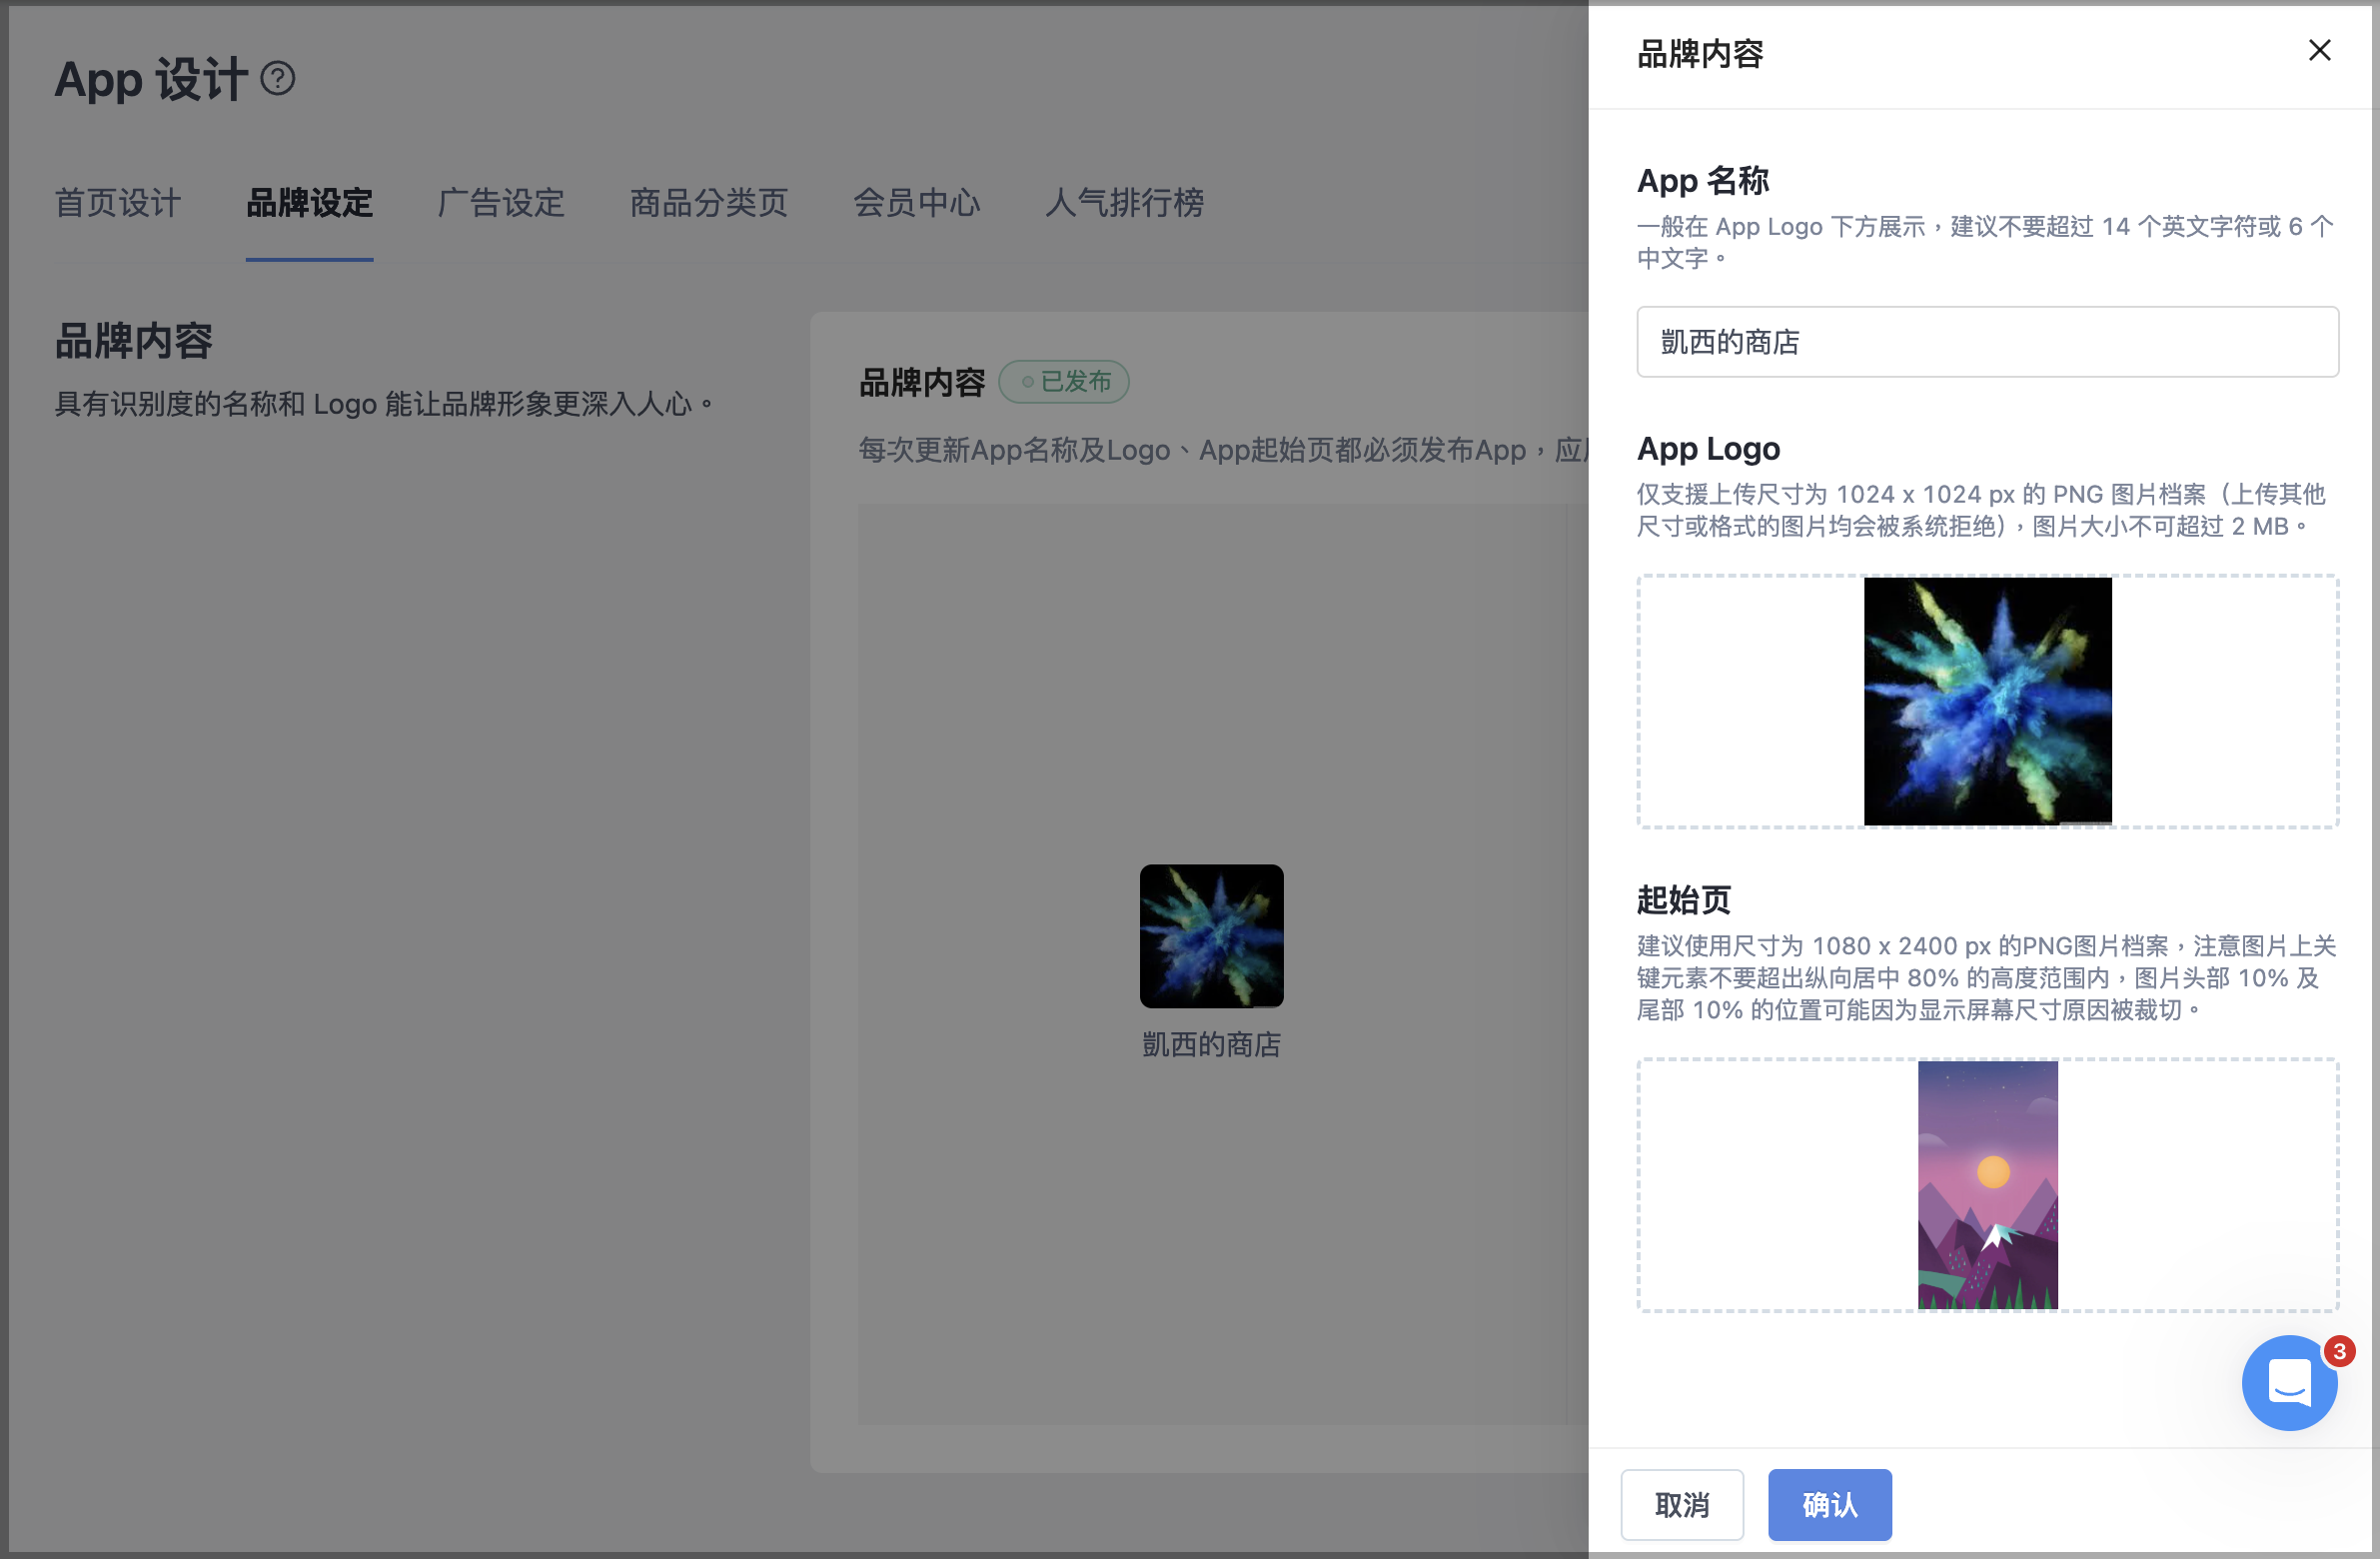The width and height of the screenshot is (2380, 1559).
Task: Click the App 设计 page title
Action: coord(150,79)
